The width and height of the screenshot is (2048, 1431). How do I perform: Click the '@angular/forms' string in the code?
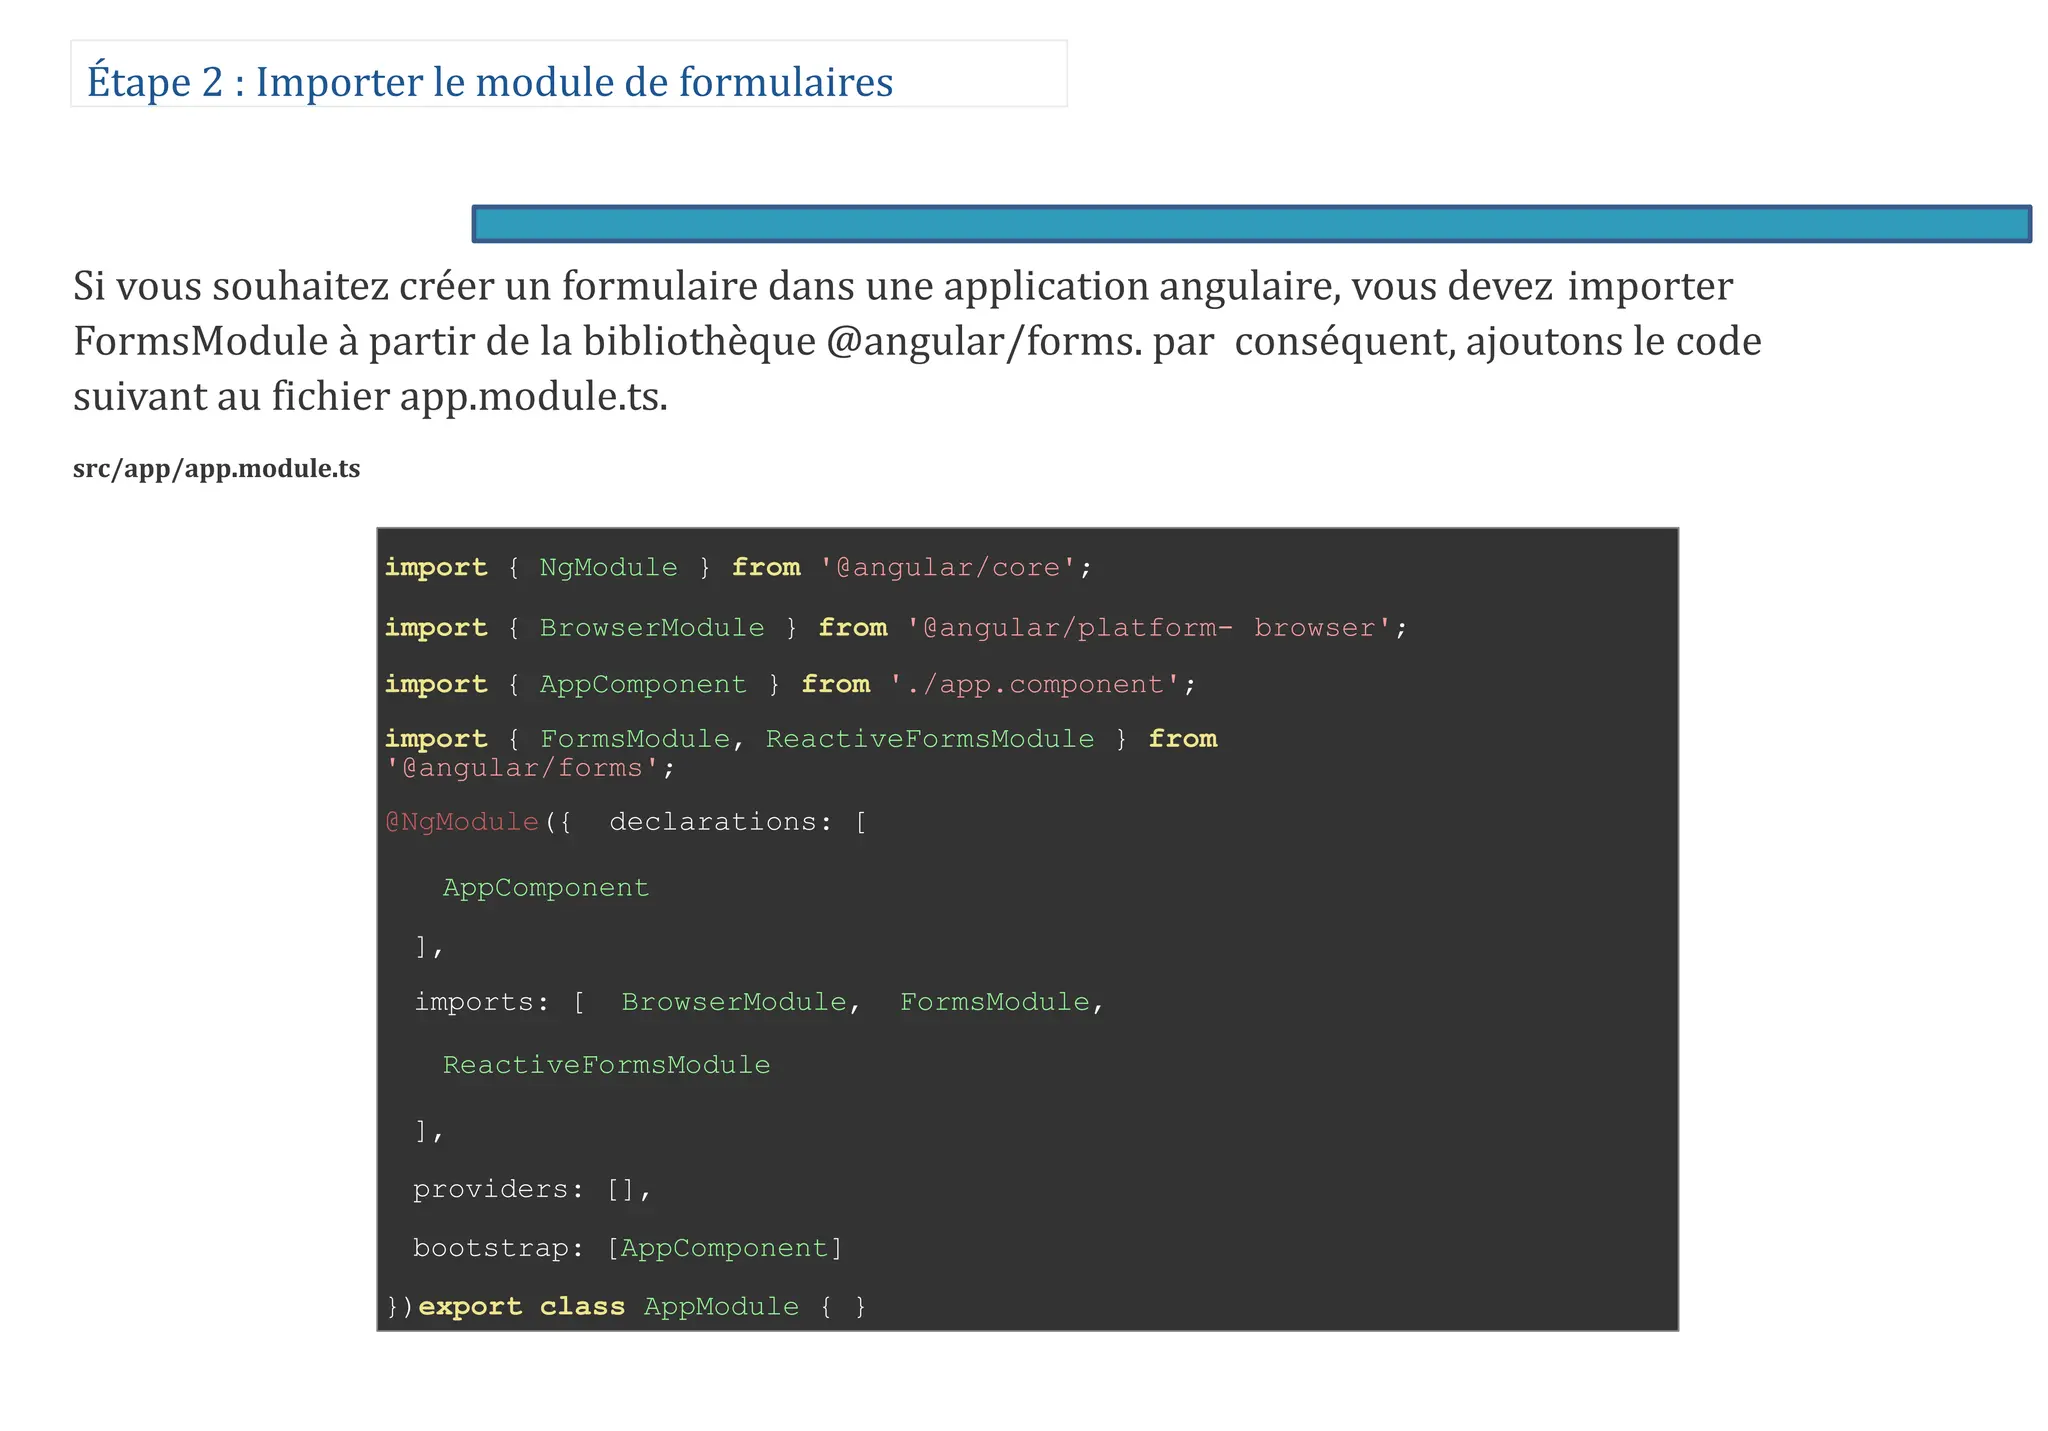pyautogui.click(x=523, y=768)
